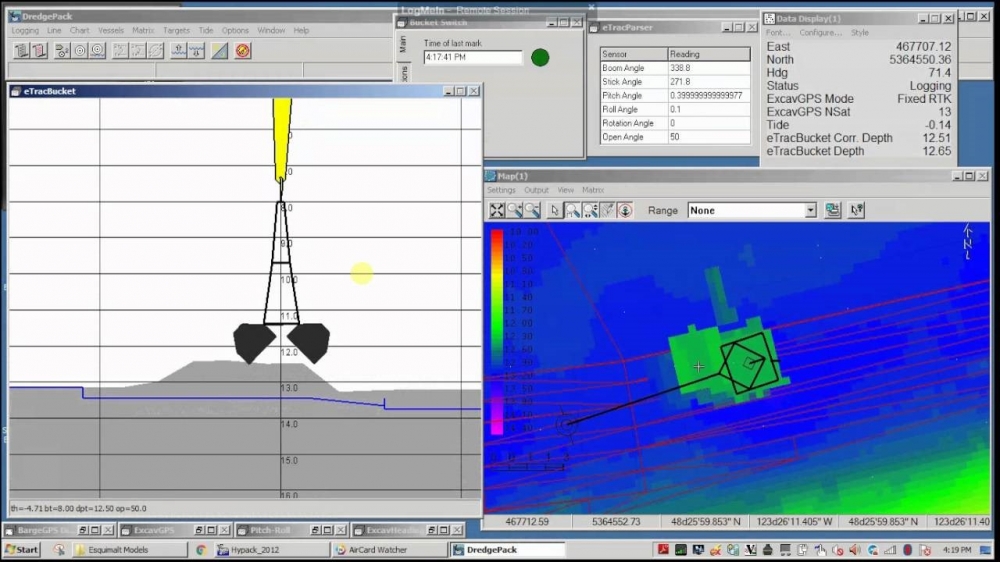Open the Vessels menu
This screenshot has height=562, width=1000.
click(111, 30)
